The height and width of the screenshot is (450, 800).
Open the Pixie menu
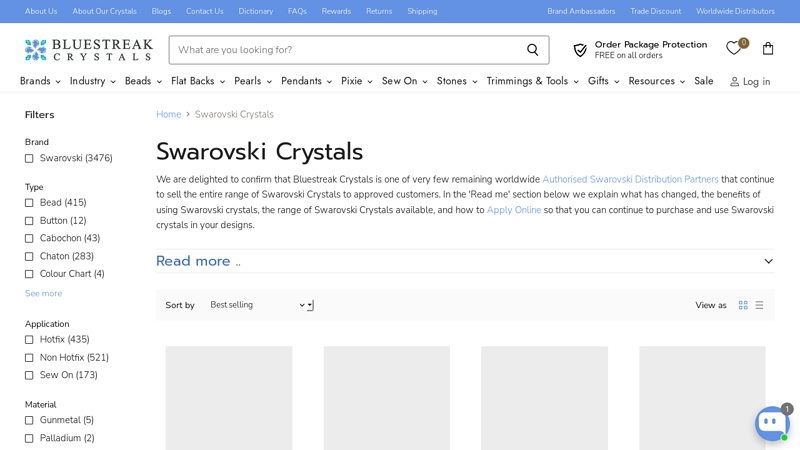pyautogui.click(x=357, y=81)
